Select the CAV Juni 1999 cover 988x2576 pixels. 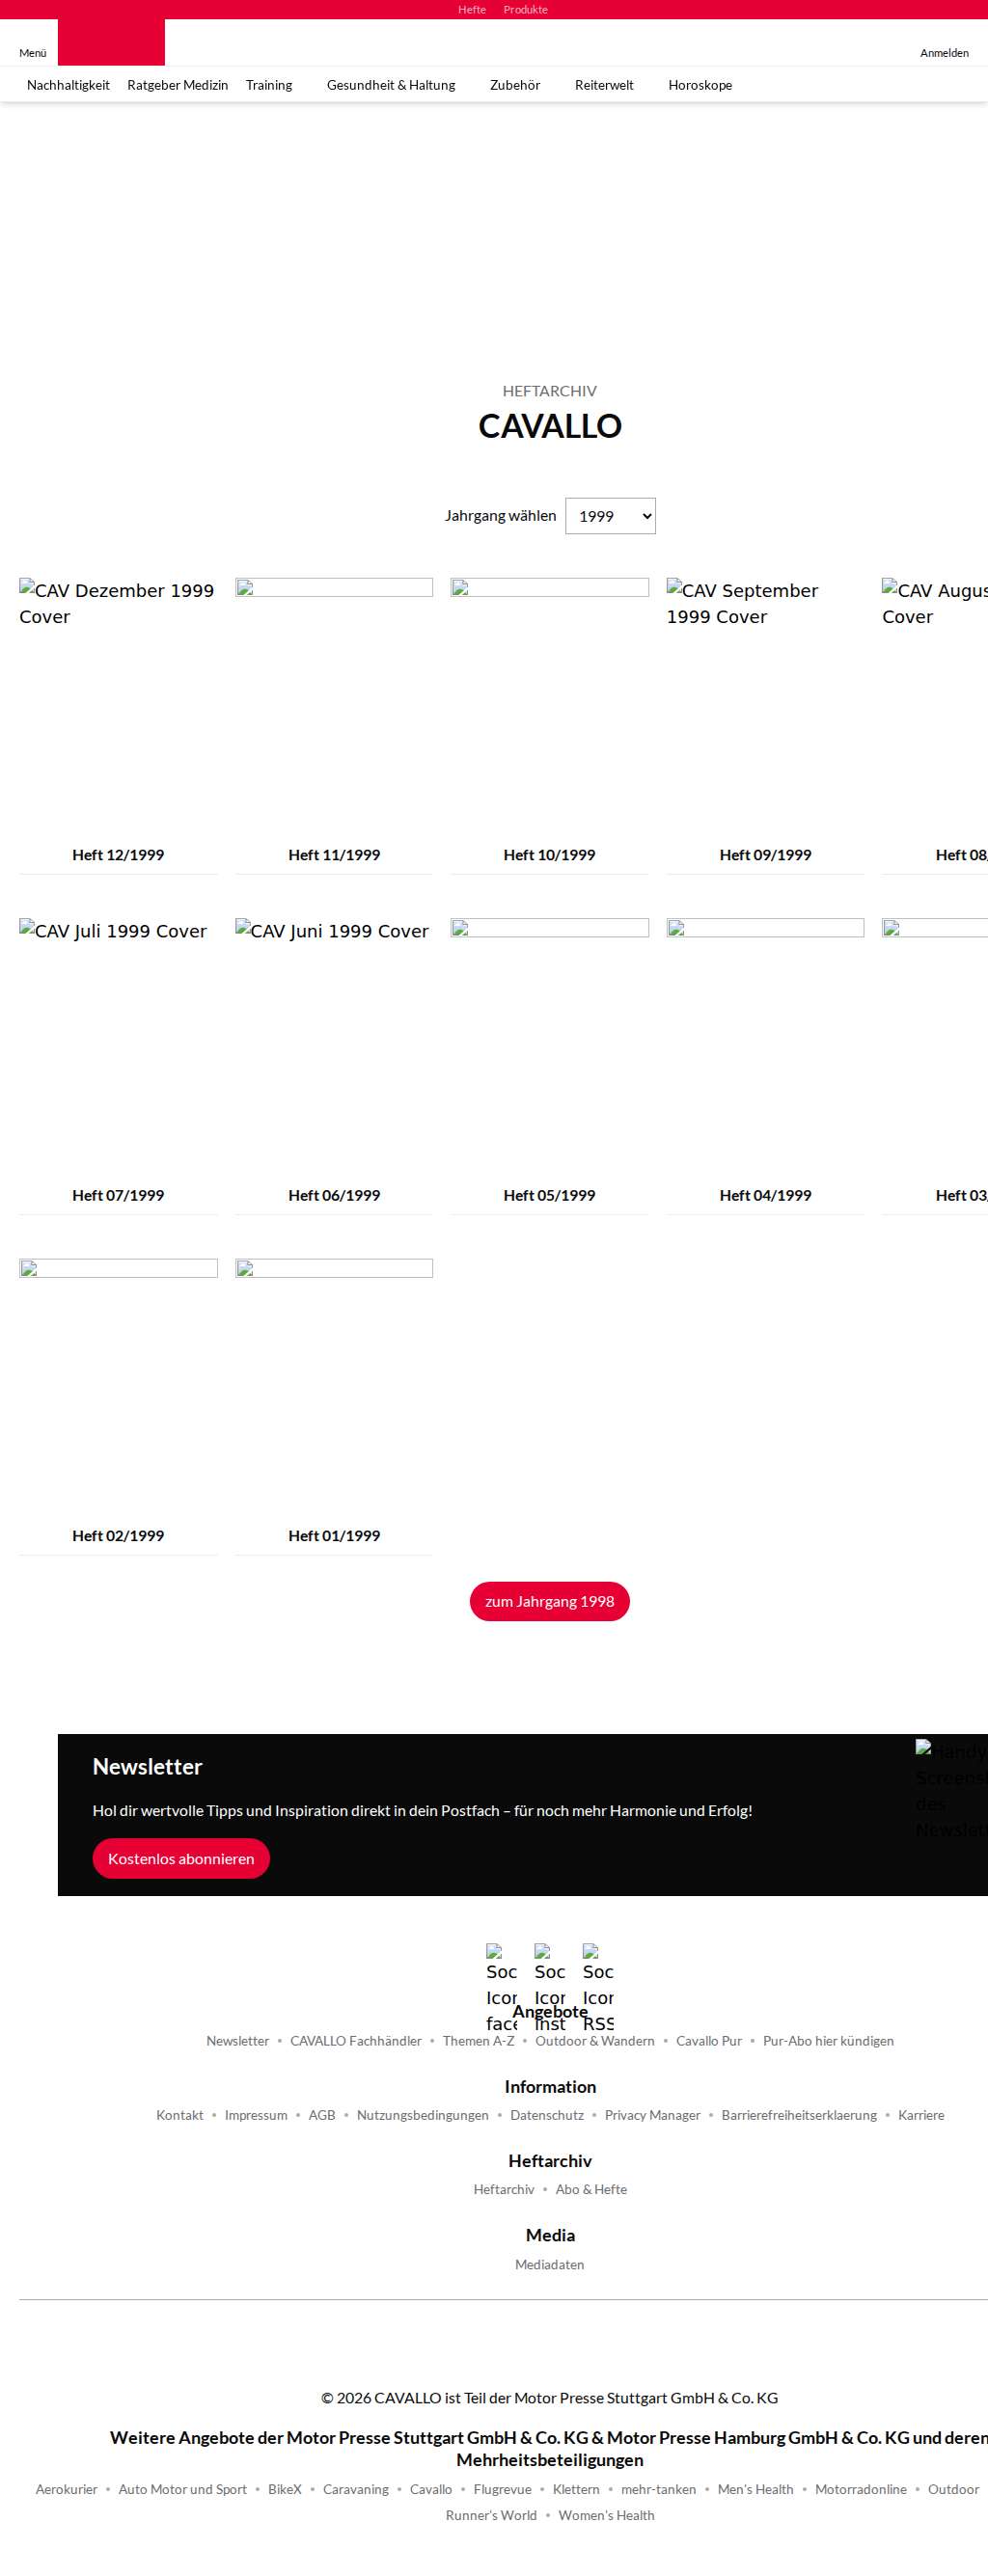pyautogui.click(x=334, y=1040)
